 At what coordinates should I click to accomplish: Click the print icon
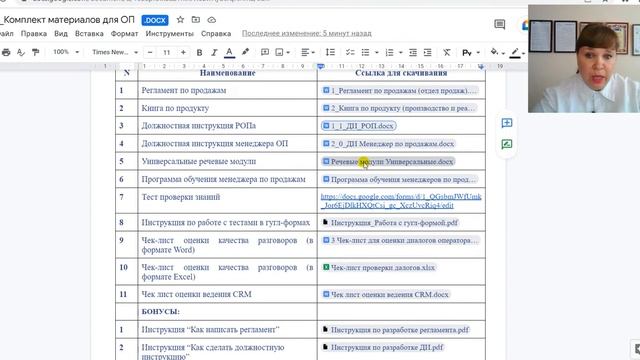pos(6,52)
